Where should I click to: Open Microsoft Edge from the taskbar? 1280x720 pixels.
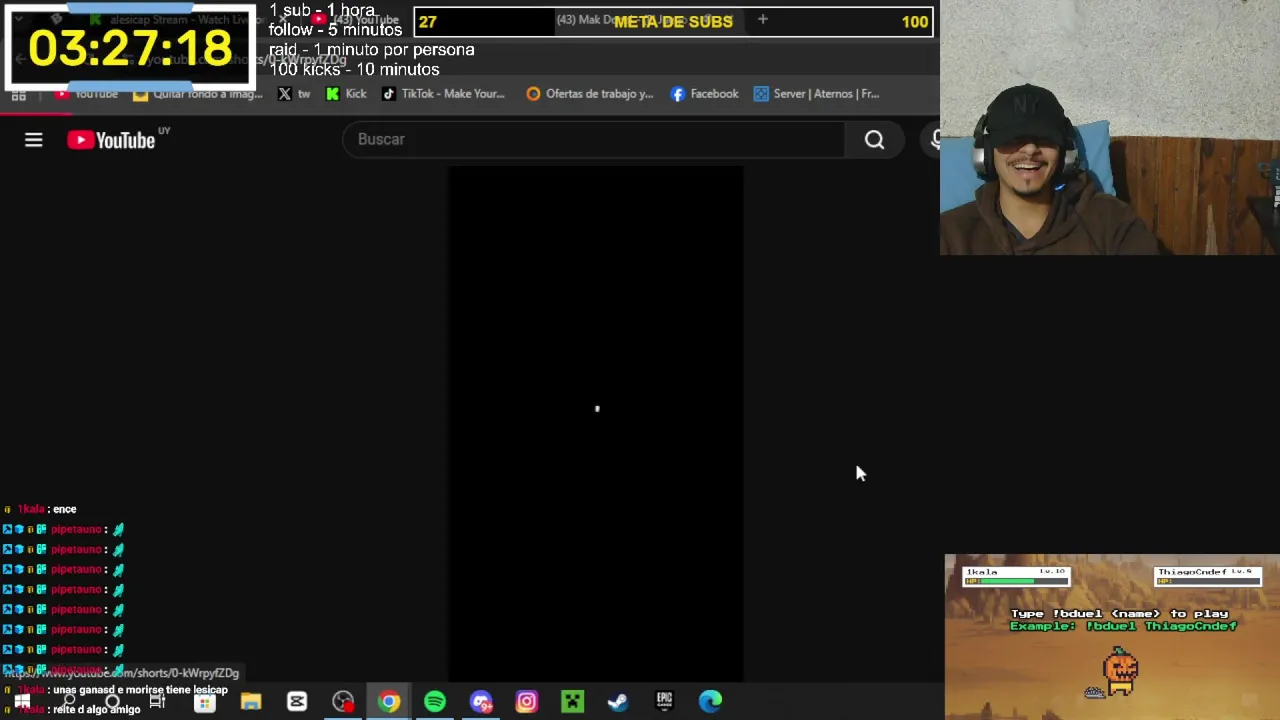[x=710, y=702]
